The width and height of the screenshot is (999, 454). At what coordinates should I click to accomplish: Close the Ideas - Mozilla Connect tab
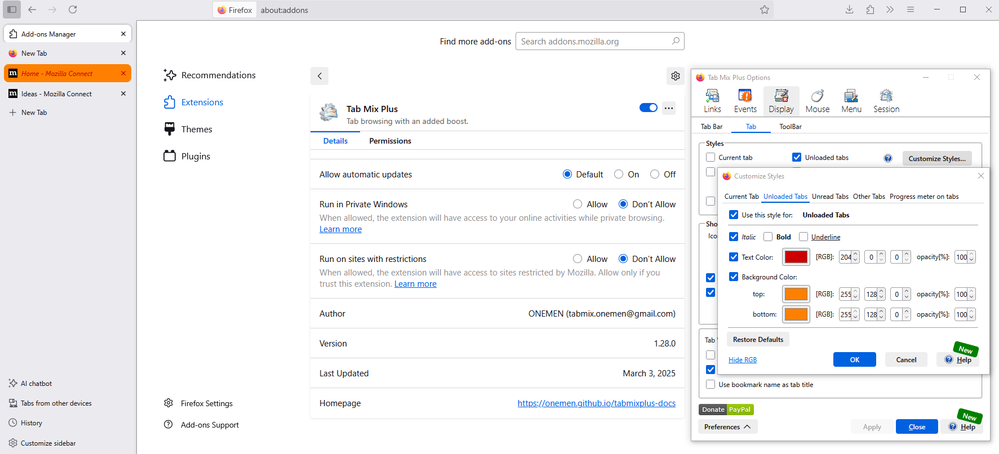(x=123, y=94)
